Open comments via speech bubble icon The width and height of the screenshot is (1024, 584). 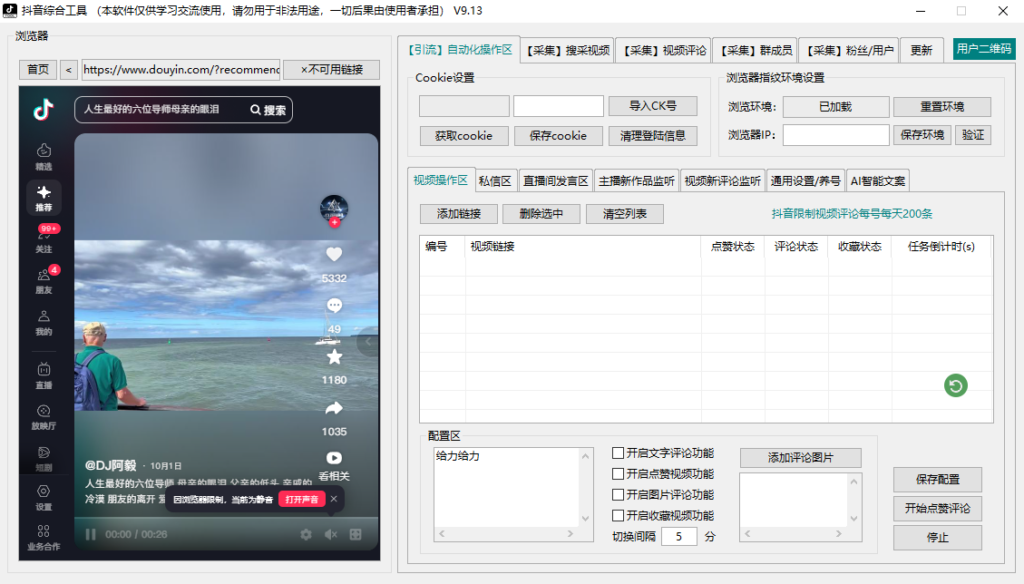(x=334, y=305)
